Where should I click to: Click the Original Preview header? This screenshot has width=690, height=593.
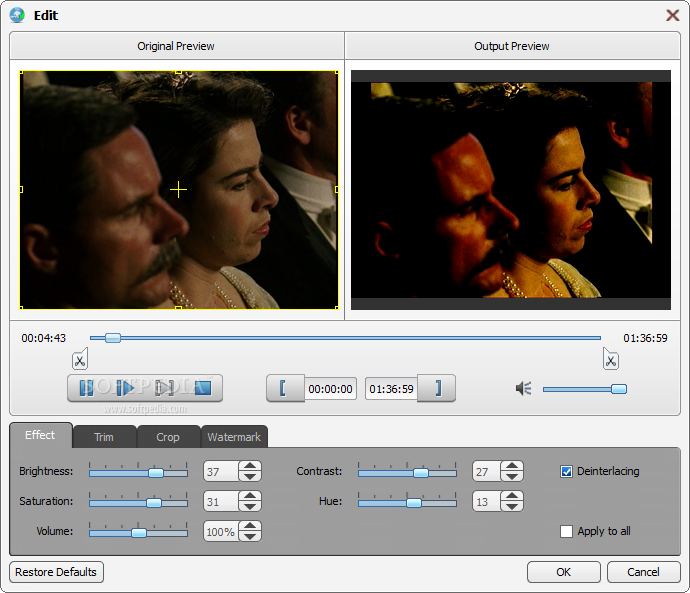176,46
